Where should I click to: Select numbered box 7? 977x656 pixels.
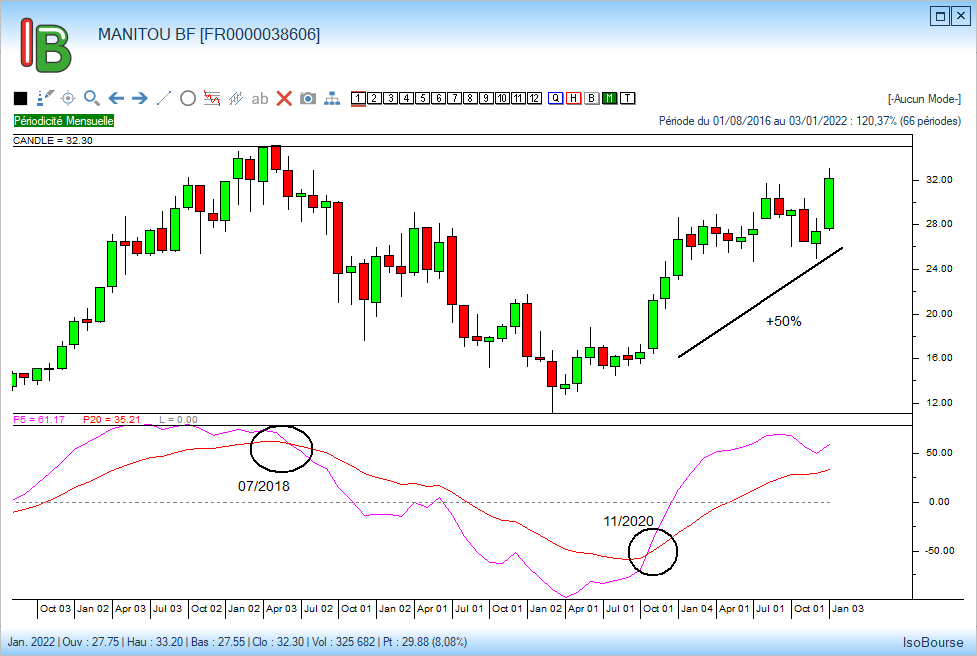(x=455, y=98)
